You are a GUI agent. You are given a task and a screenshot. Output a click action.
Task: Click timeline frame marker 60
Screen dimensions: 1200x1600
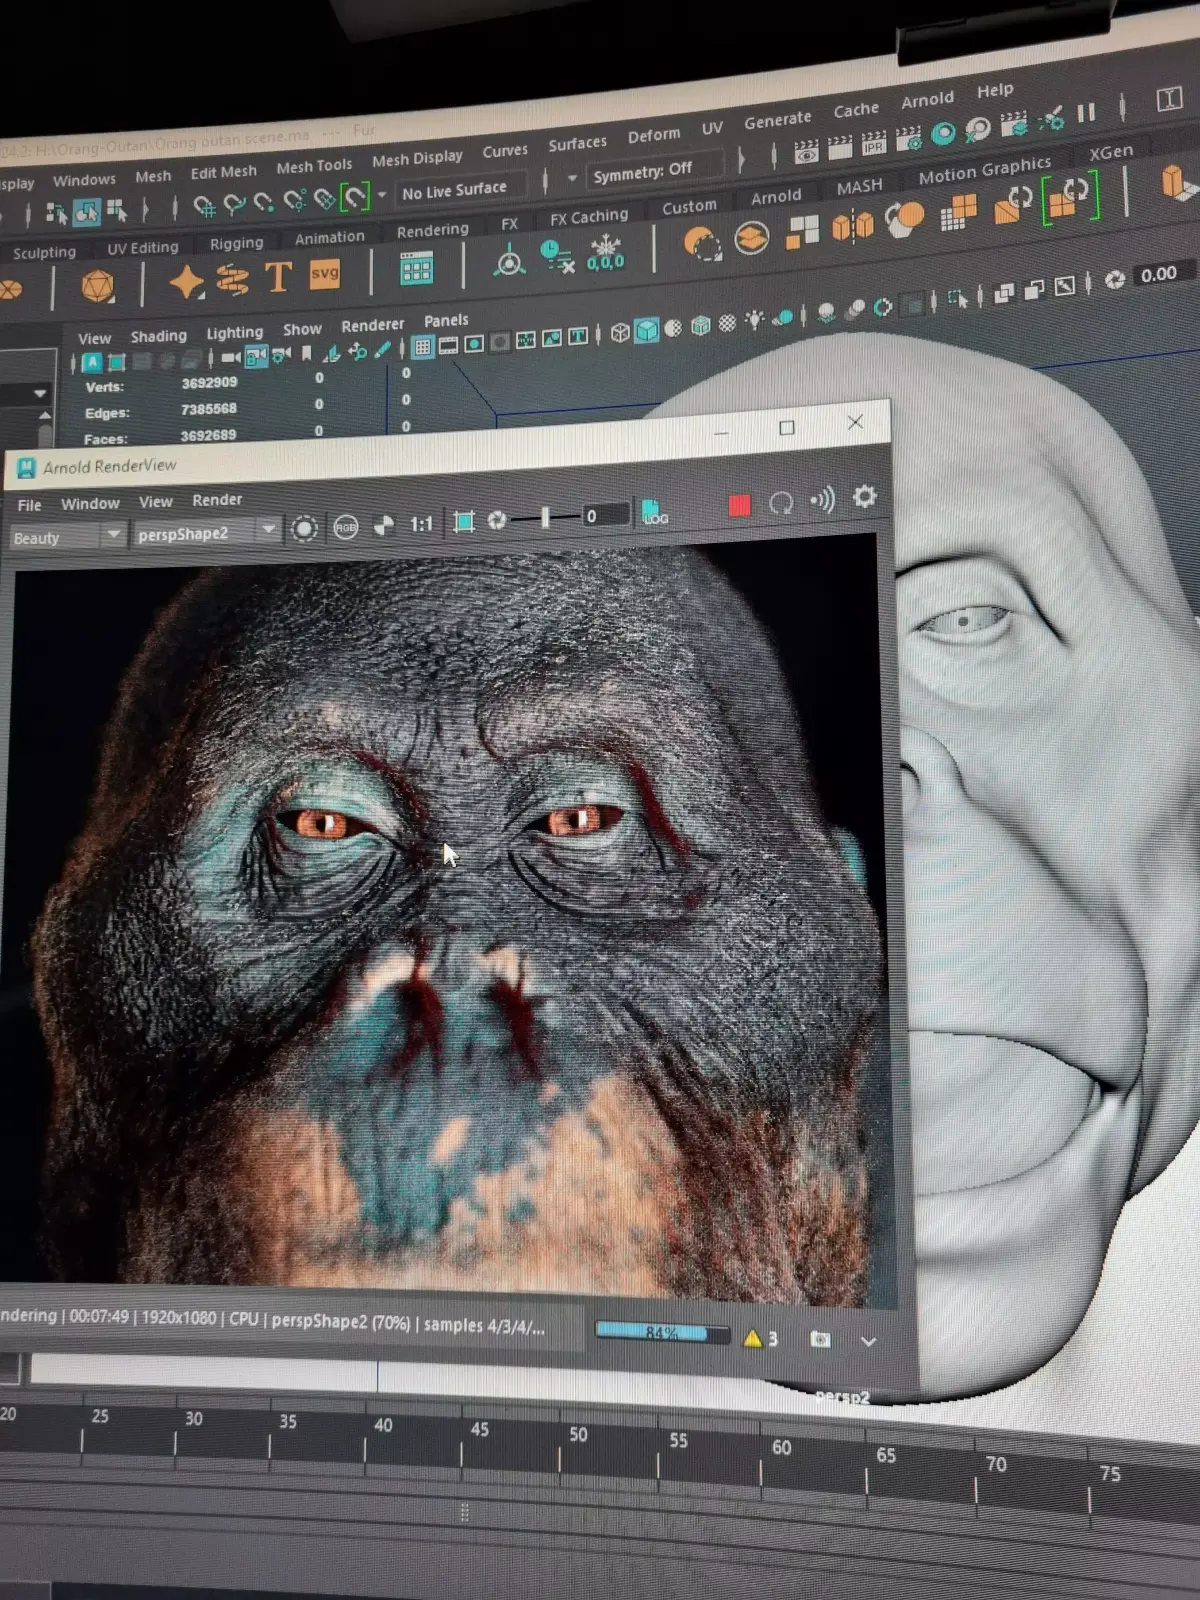(781, 1447)
